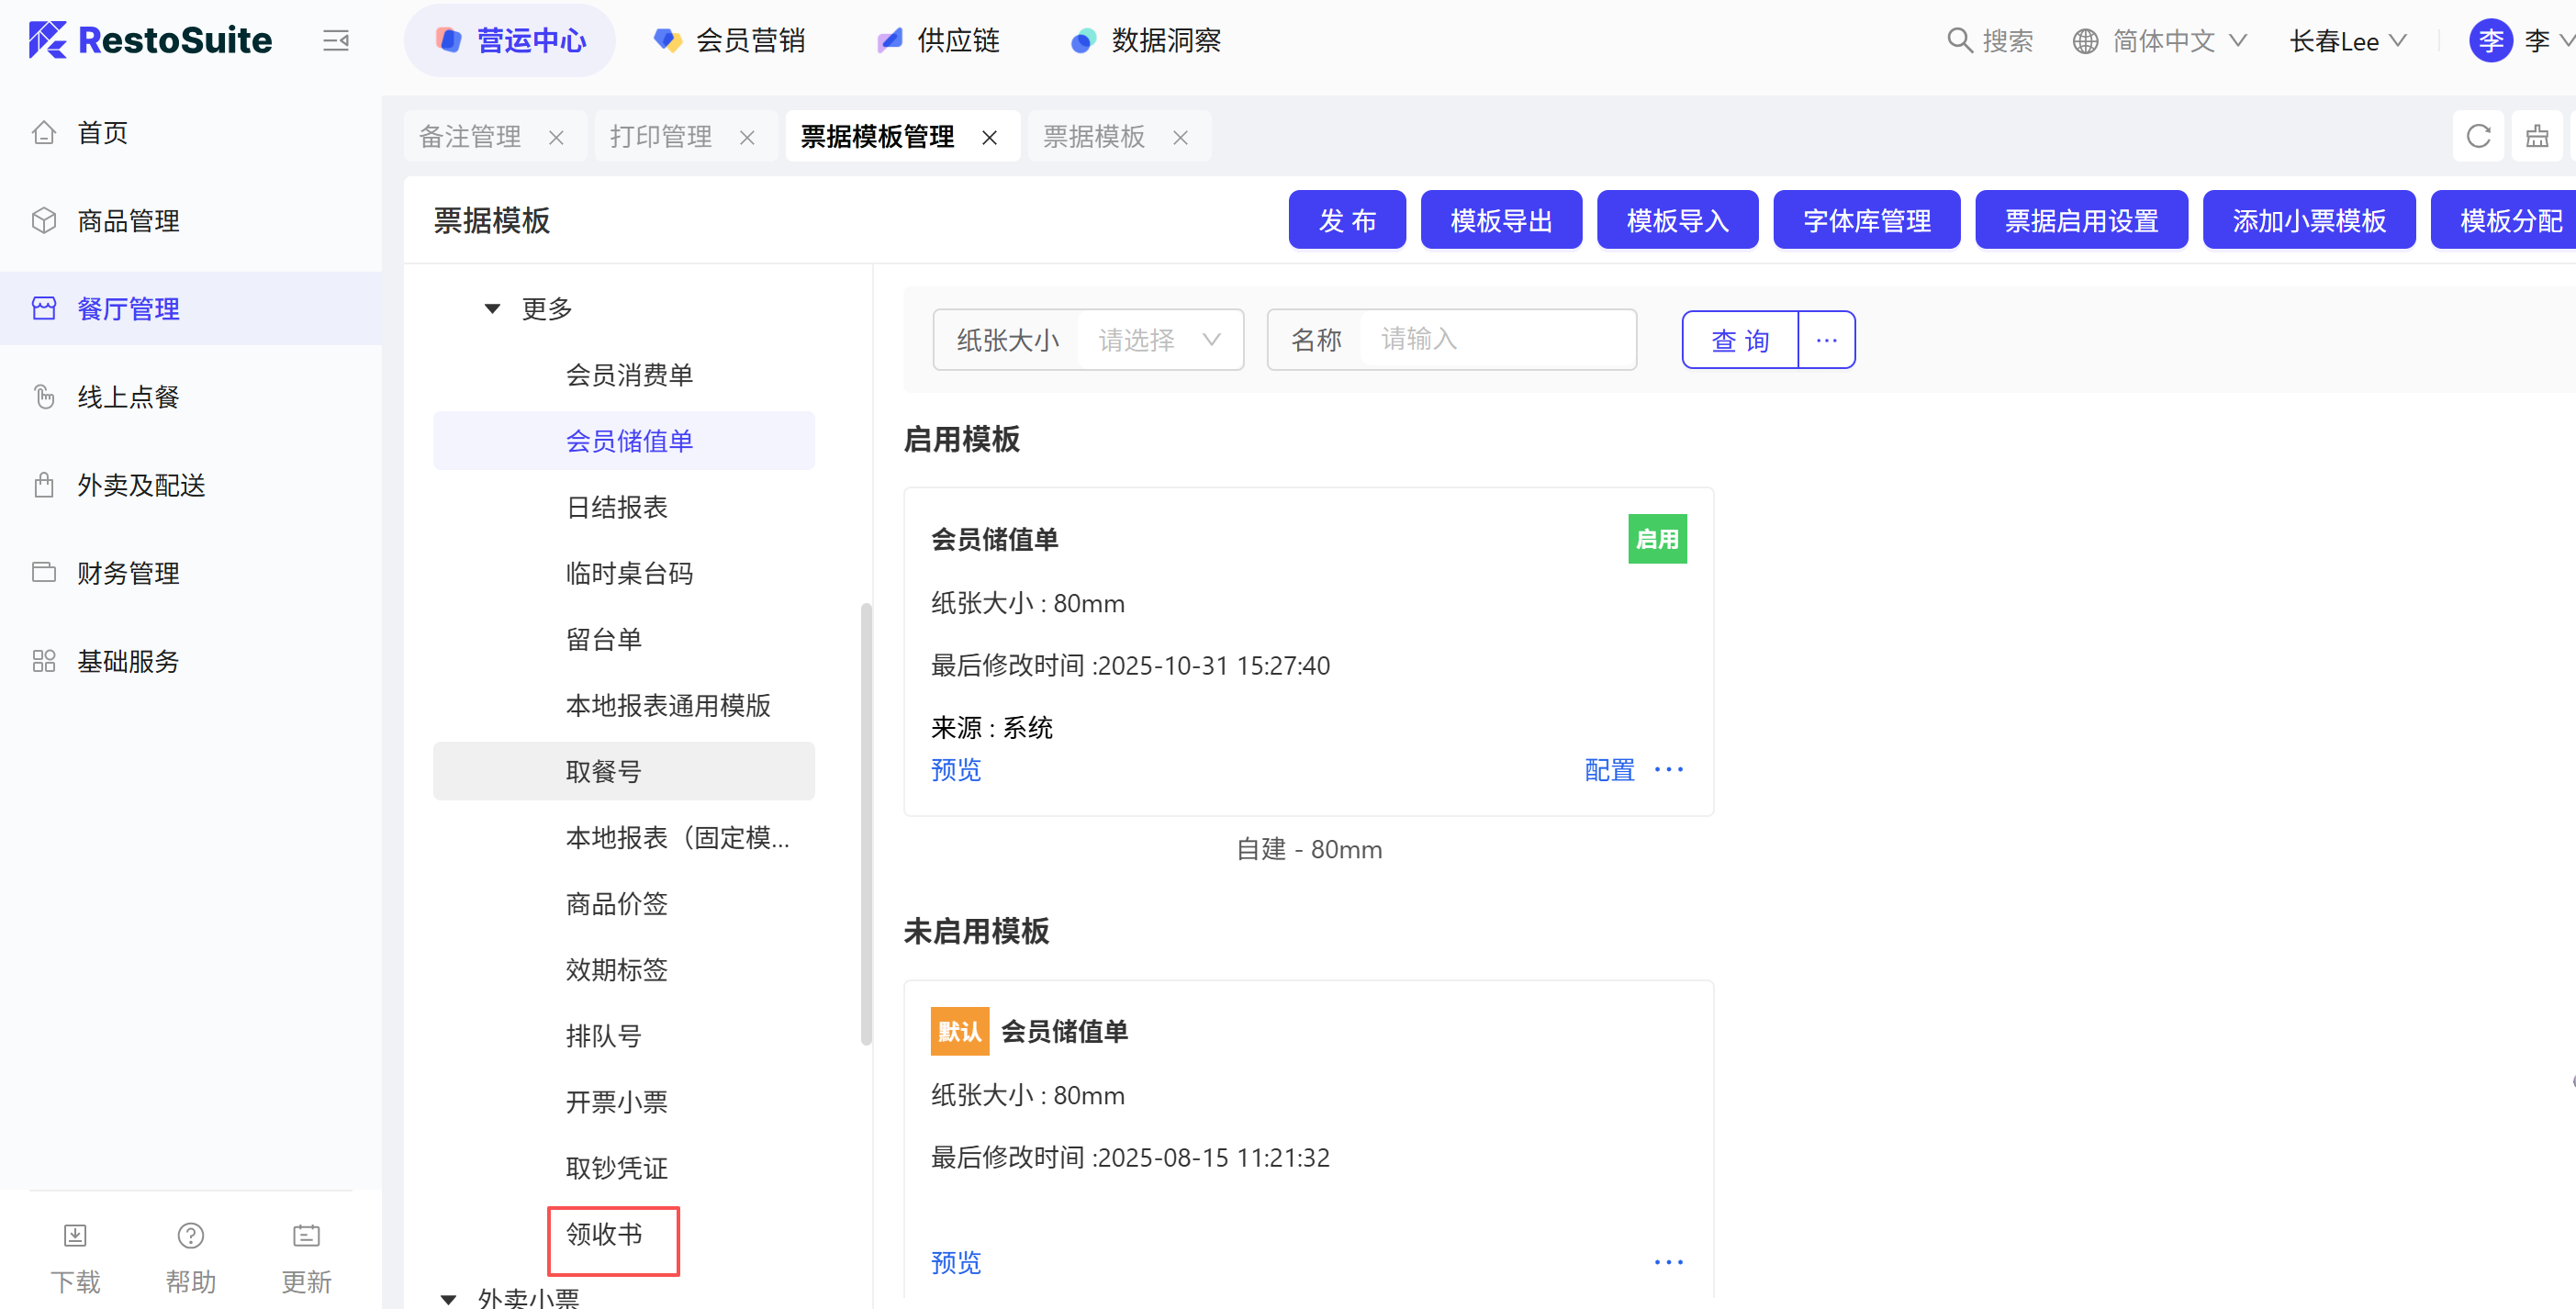The height and width of the screenshot is (1309, 2576).
Task: Click the Update icon in footer
Action: (306, 1236)
